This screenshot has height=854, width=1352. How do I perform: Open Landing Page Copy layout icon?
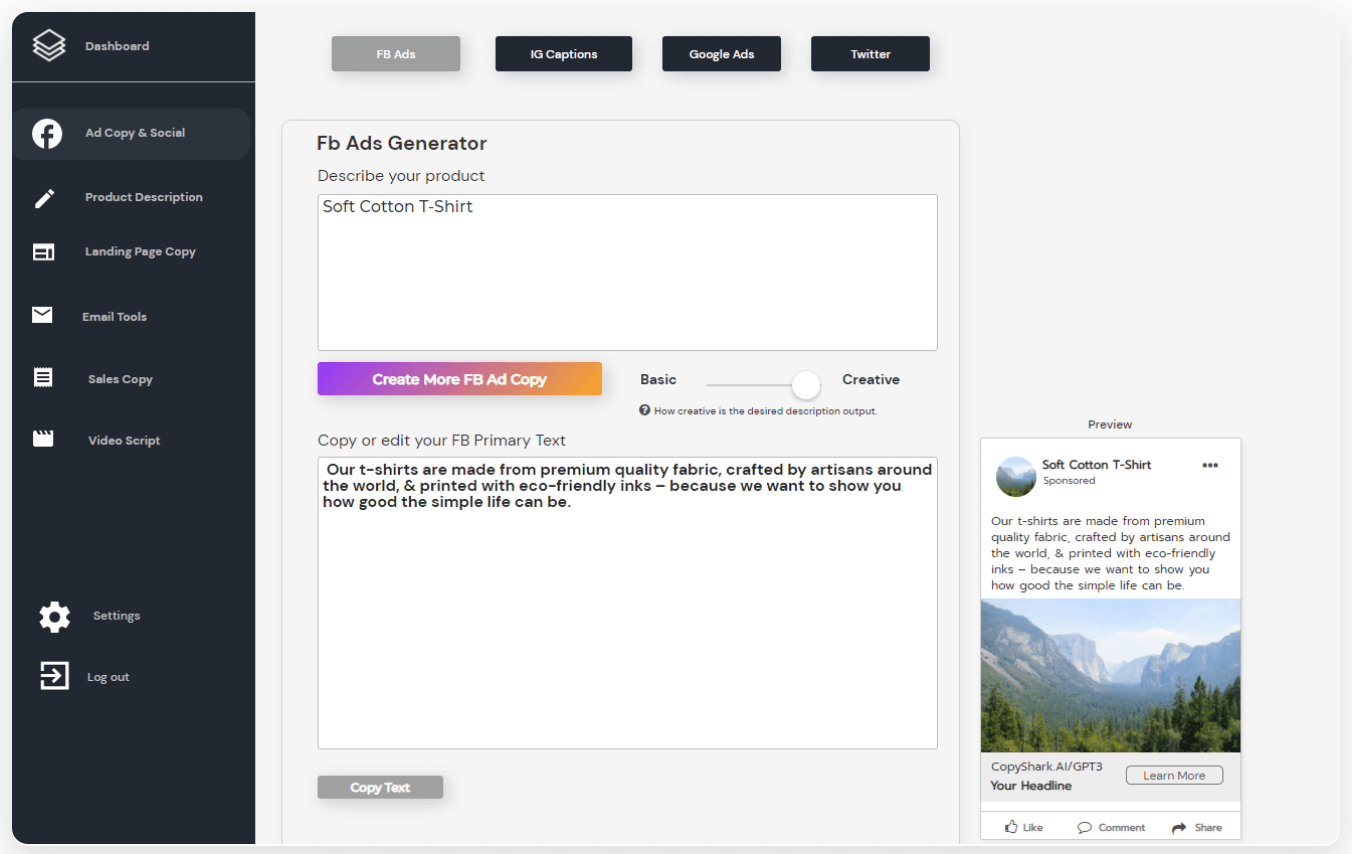[x=43, y=252]
